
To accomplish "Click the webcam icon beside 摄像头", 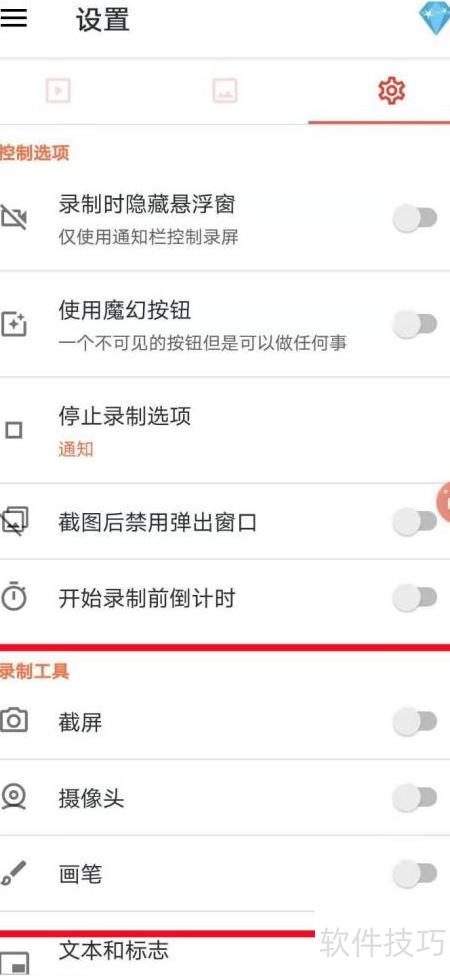I will coord(13,797).
